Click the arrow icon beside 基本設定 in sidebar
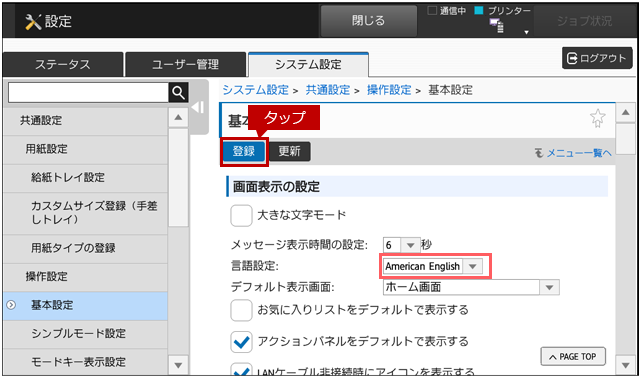Image resolution: width=640 pixels, height=376 pixels. [11, 305]
